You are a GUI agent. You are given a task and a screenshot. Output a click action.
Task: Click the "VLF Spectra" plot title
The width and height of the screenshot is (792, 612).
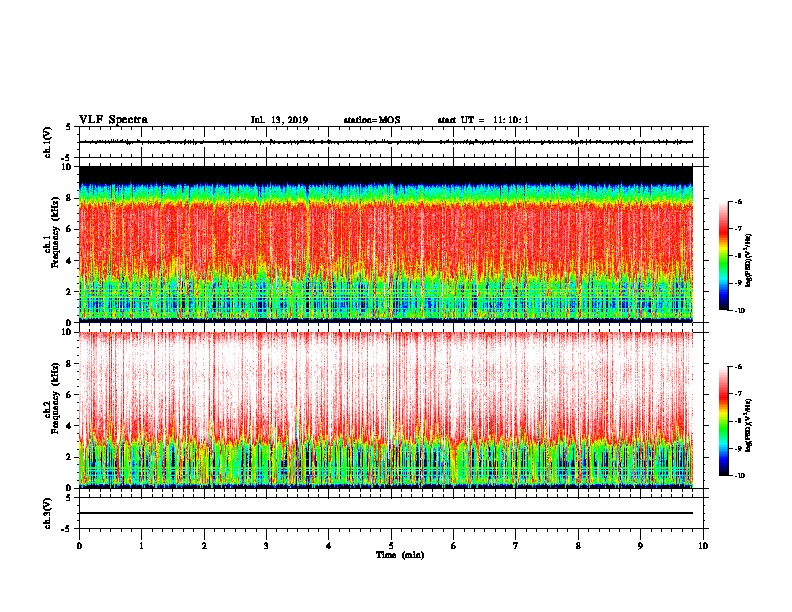click(x=113, y=120)
